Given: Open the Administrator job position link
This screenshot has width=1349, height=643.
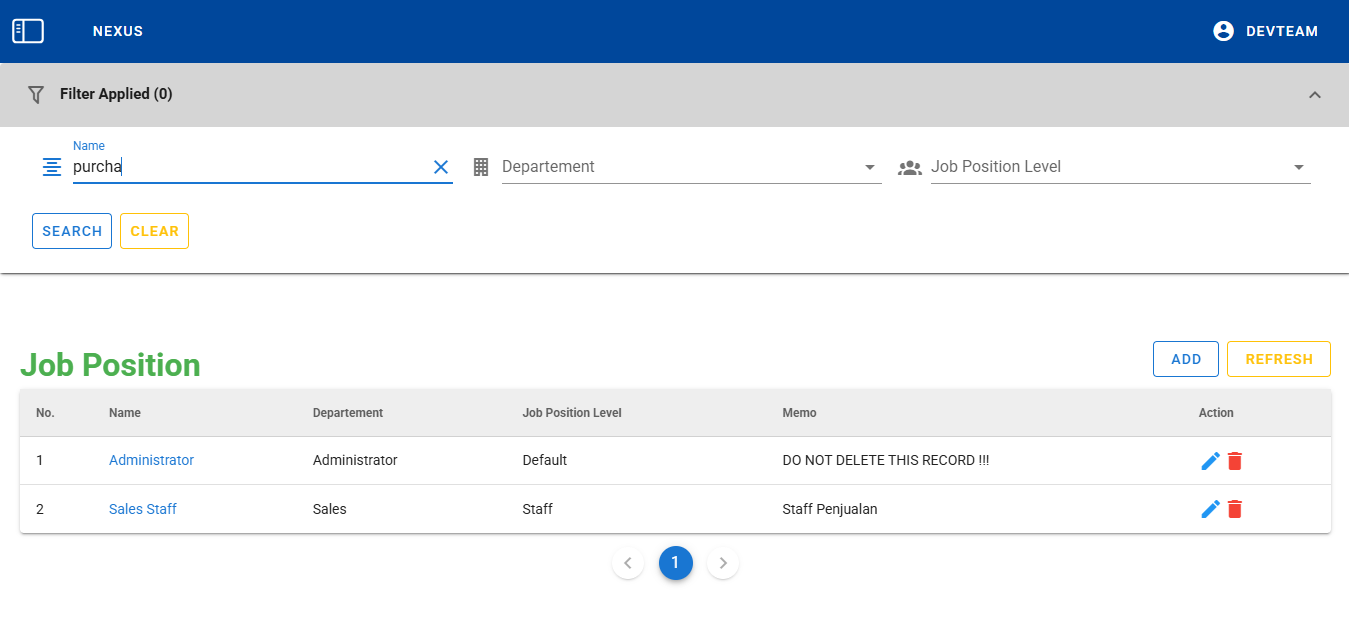Looking at the screenshot, I should pos(151,460).
